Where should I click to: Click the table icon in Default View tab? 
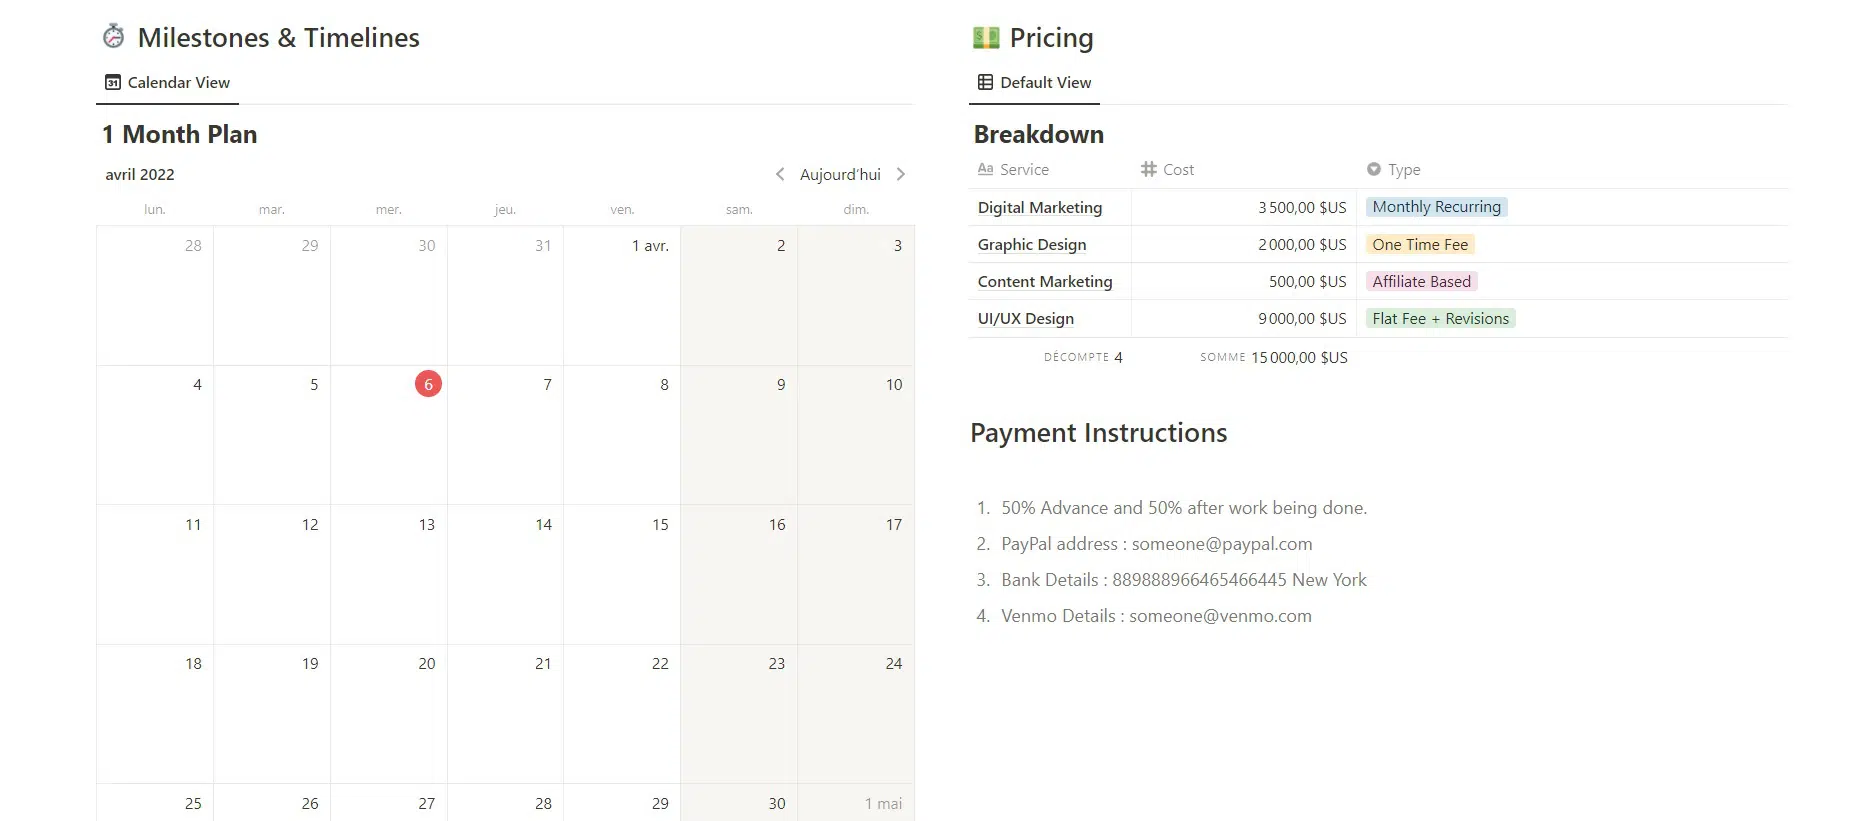pyautogui.click(x=985, y=83)
